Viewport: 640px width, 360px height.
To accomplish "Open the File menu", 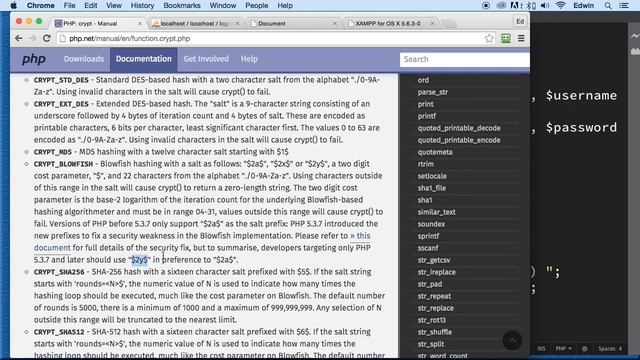I will [x=69, y=6].
